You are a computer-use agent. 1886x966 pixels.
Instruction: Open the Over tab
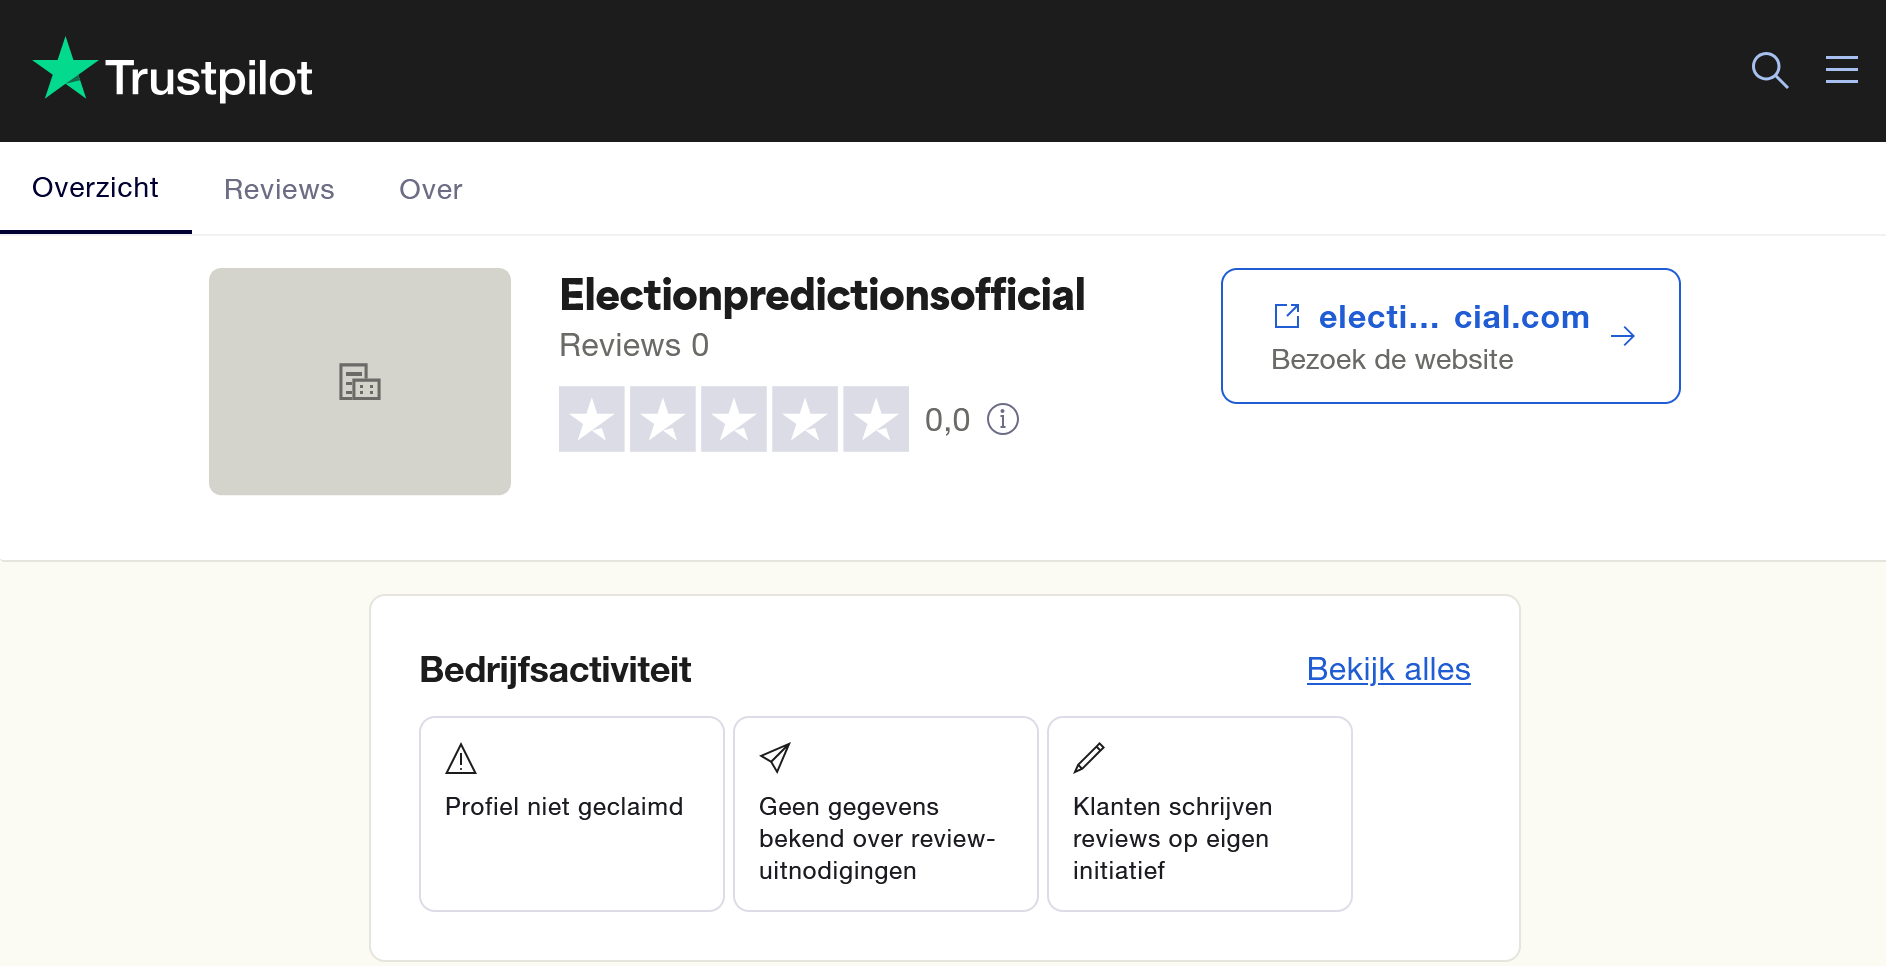pyautogui.click(x=430, y=189)
